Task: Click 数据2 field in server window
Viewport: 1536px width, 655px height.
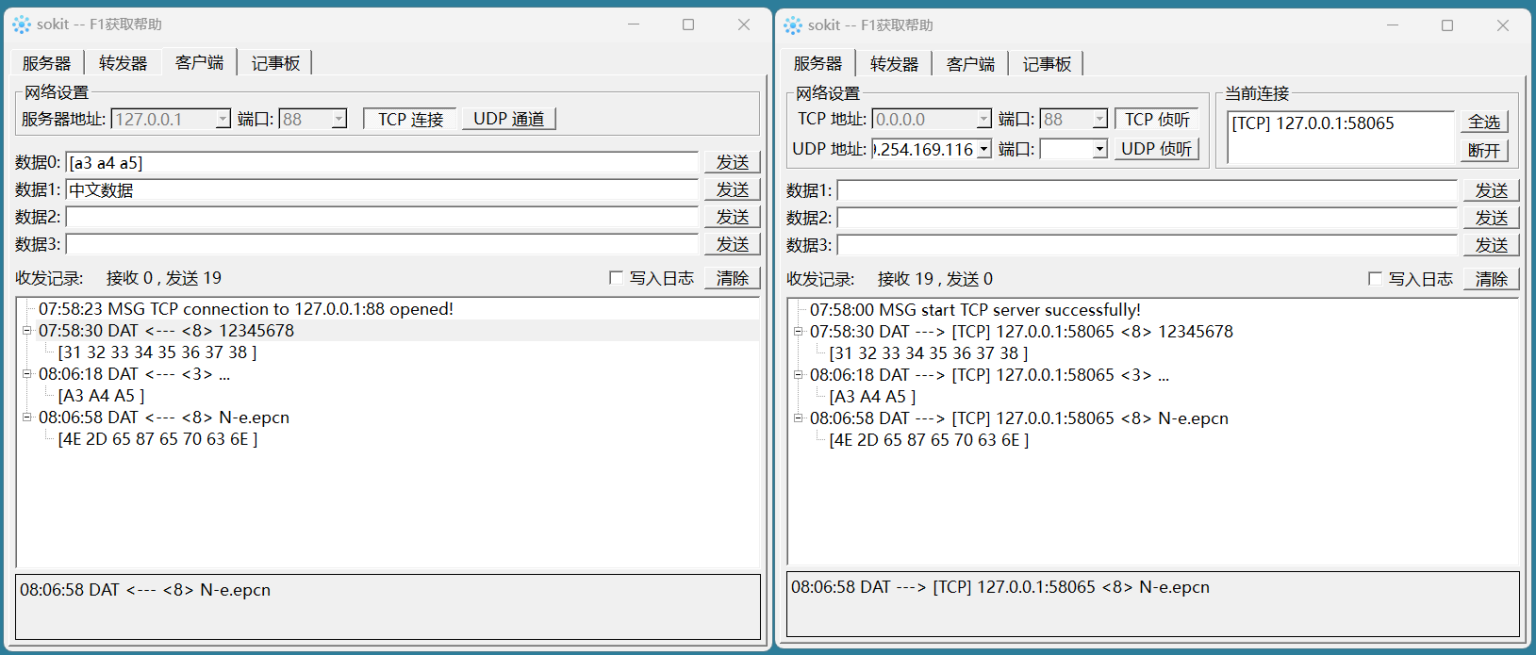Action: point(1147,217)
